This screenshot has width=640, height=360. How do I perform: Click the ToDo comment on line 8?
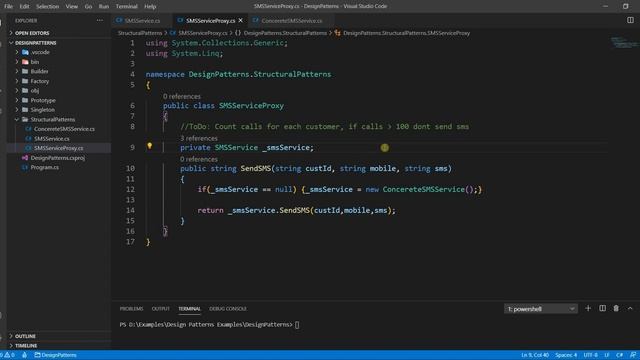click(324, 127)
